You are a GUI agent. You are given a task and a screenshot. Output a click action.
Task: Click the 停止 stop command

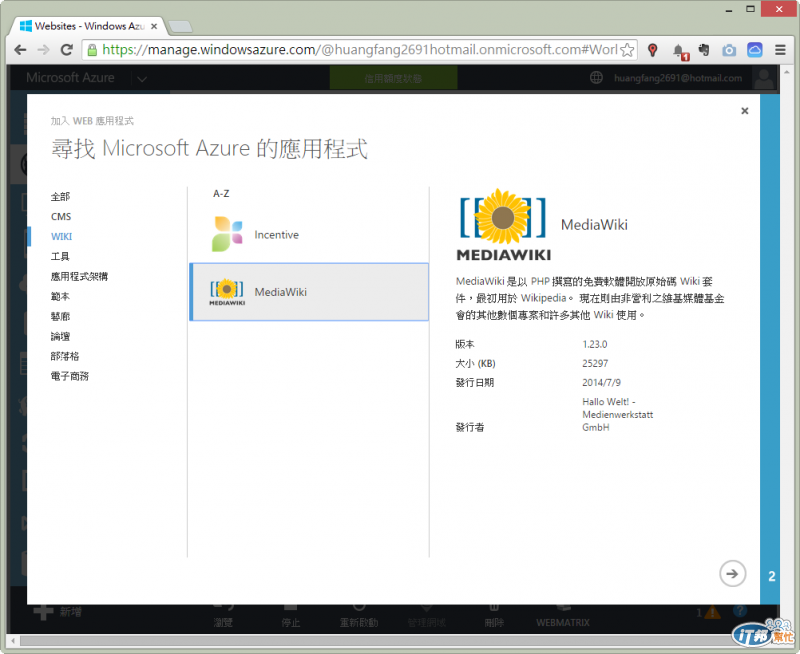(x=290, y=617)
